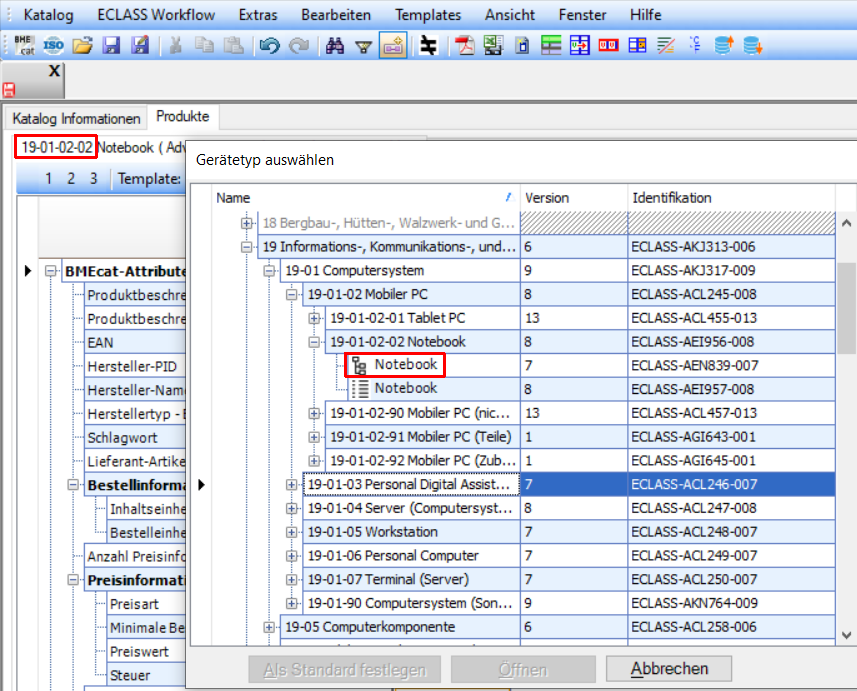This screenshot has width=857, height=691.
Task: Collapse the BMEcat-Attribute tree node
Action: [51, 271]
